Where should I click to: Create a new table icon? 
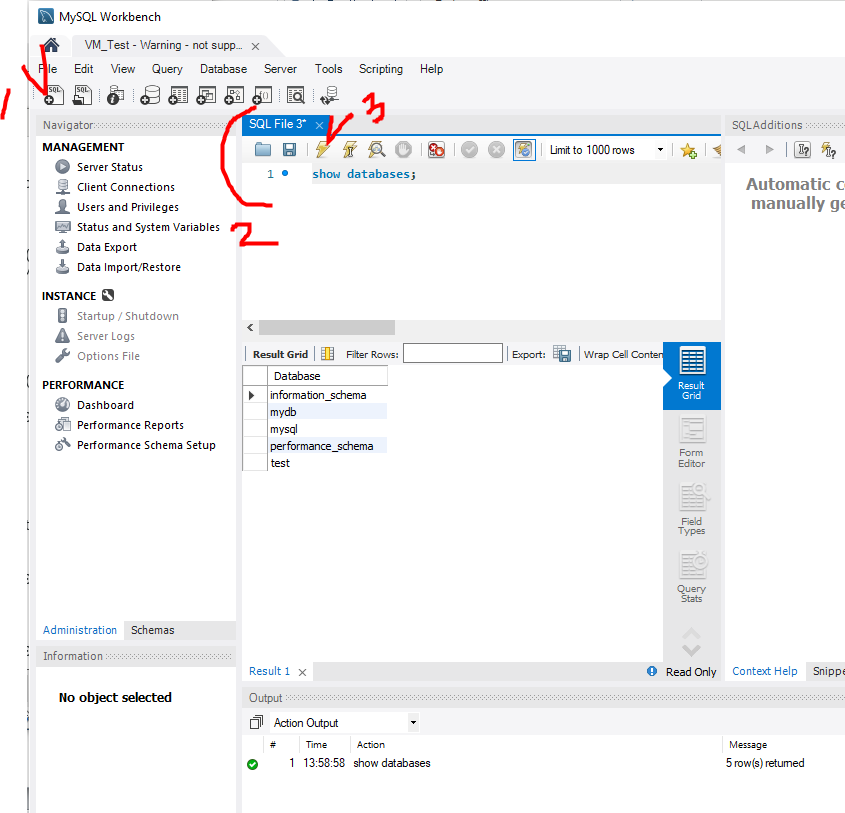pyautogui.click(x=178, y=95)
